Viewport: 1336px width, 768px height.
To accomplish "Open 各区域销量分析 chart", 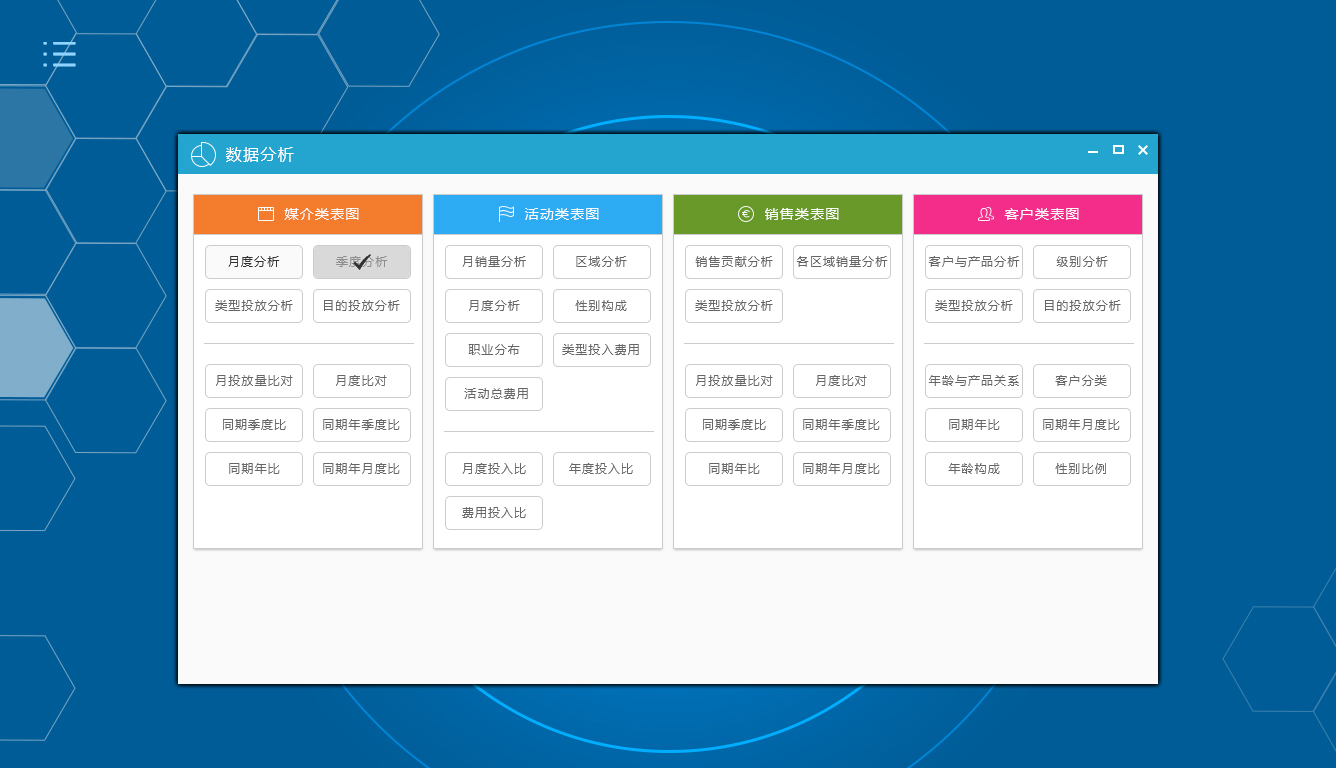I will (x=842, y=262).
